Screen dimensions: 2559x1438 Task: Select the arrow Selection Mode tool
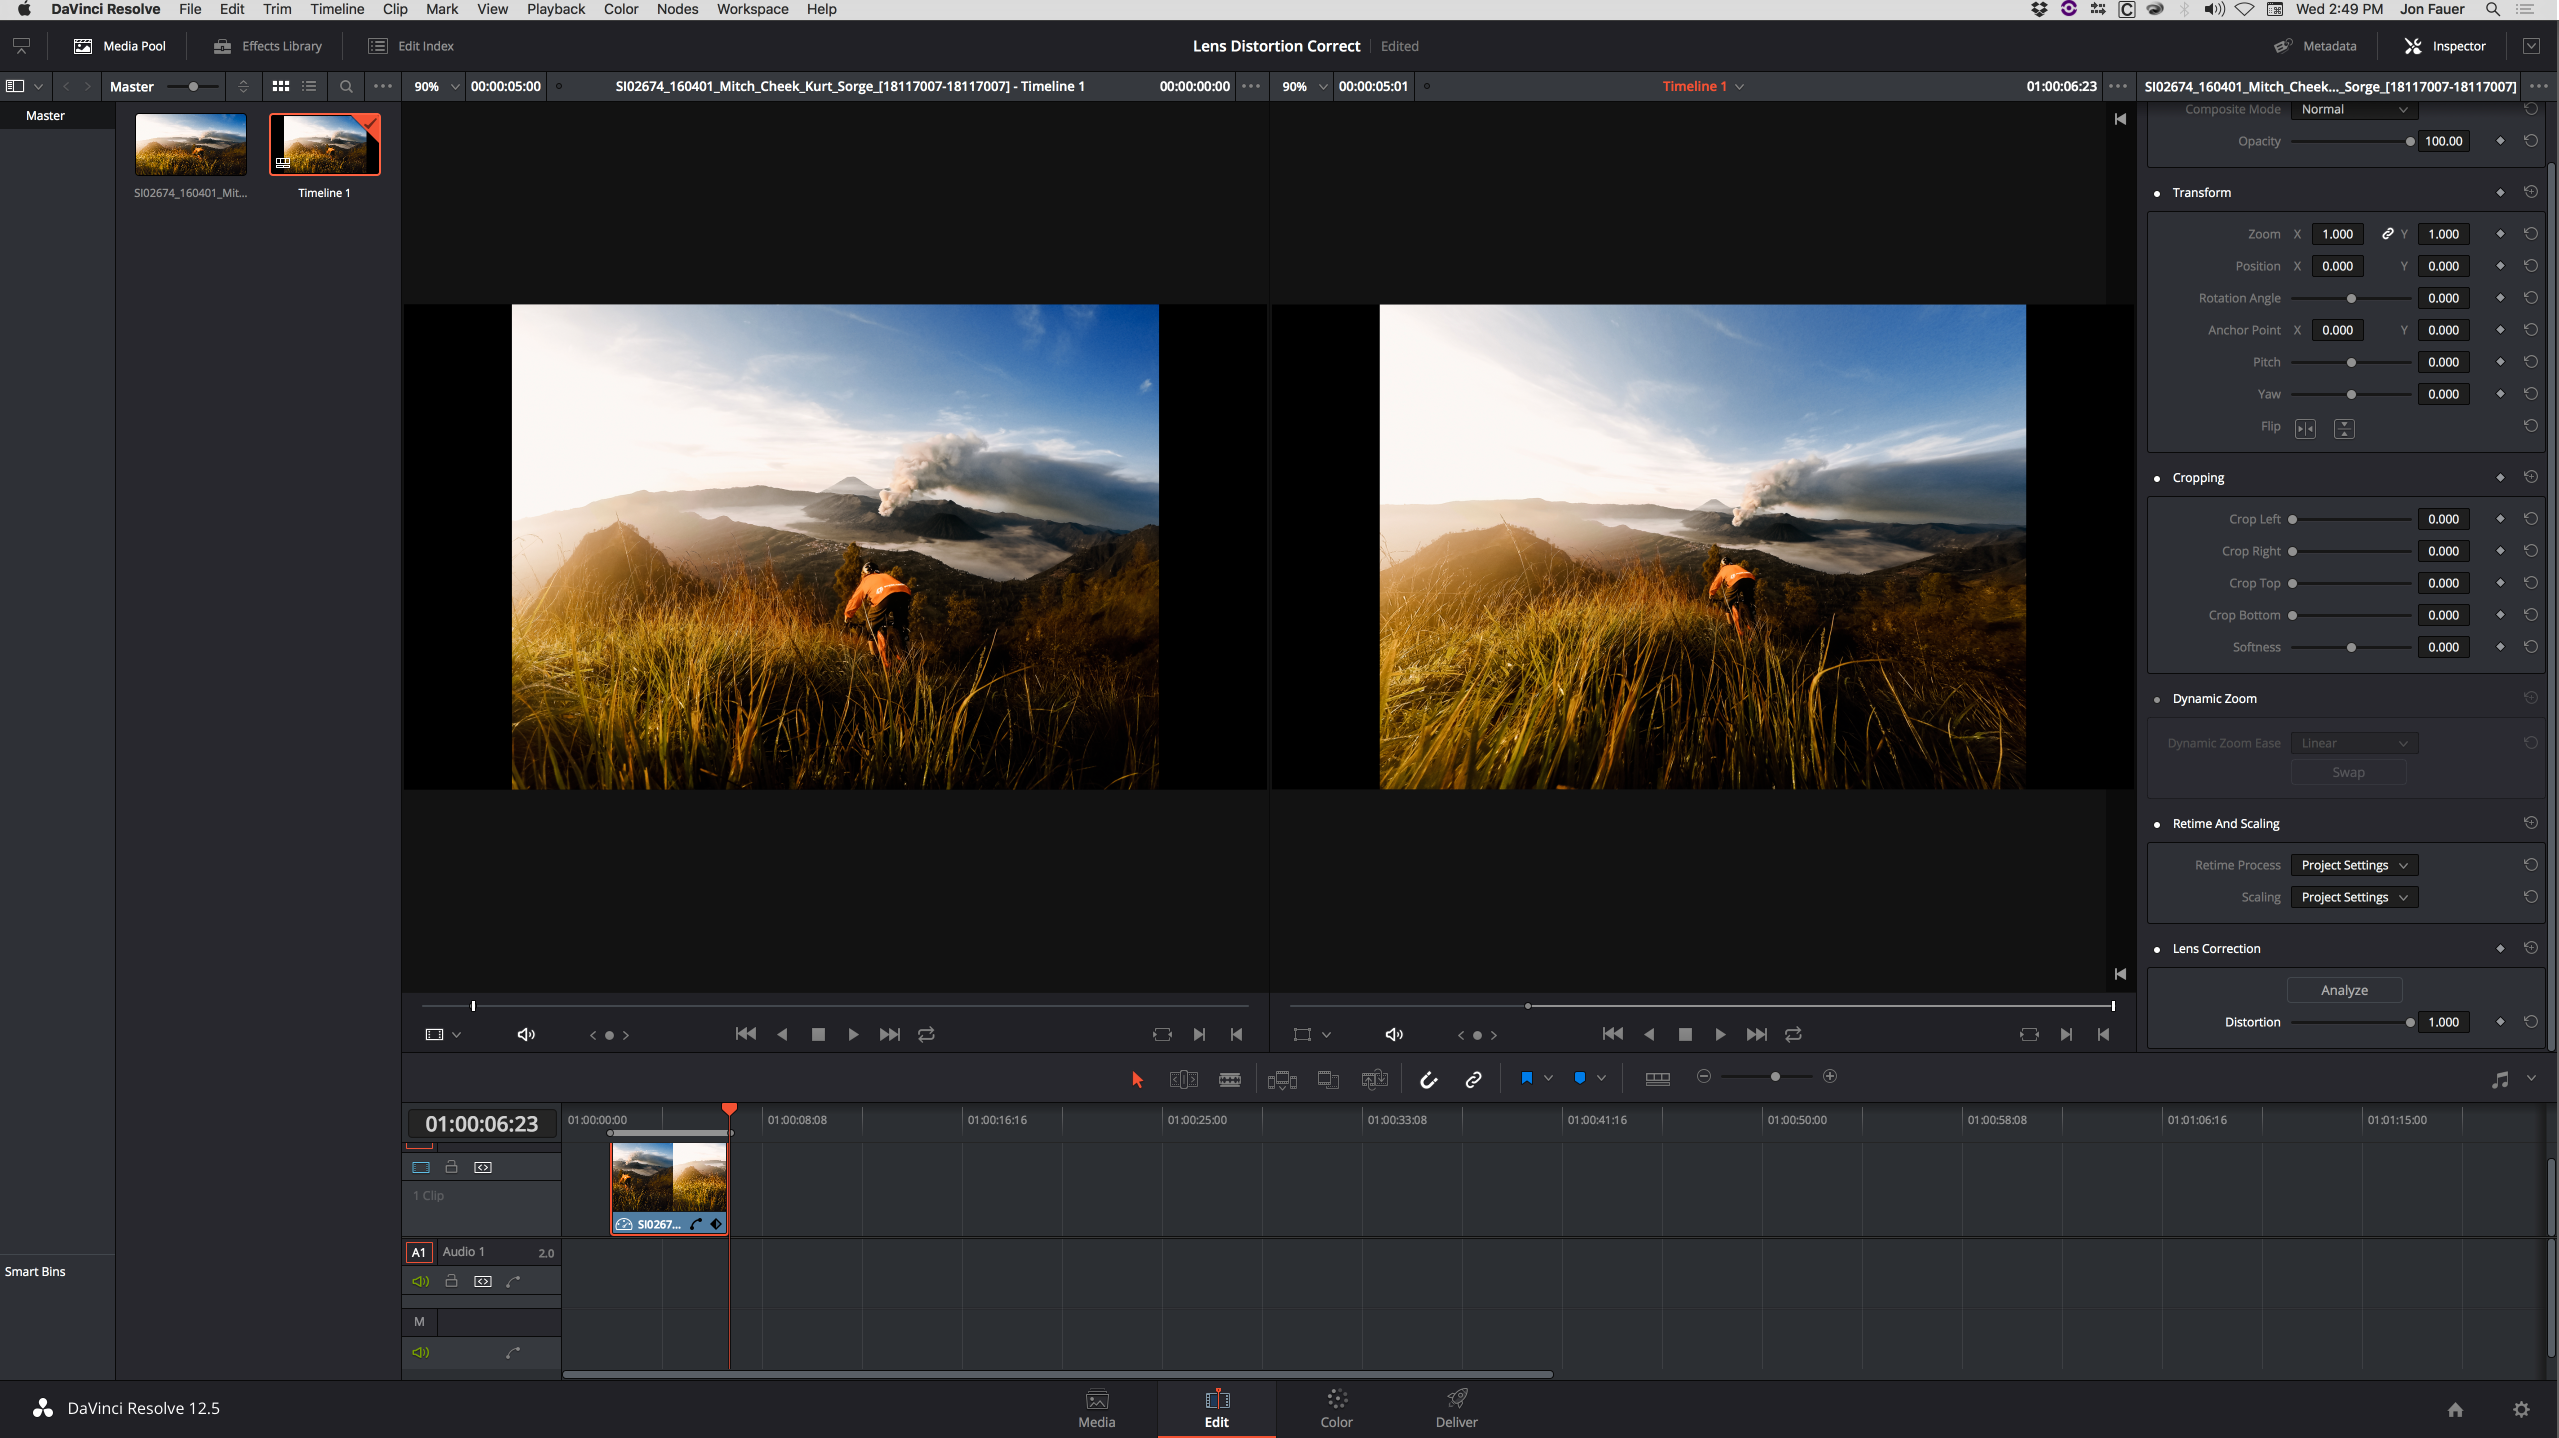click(x=1137, y=1079)
